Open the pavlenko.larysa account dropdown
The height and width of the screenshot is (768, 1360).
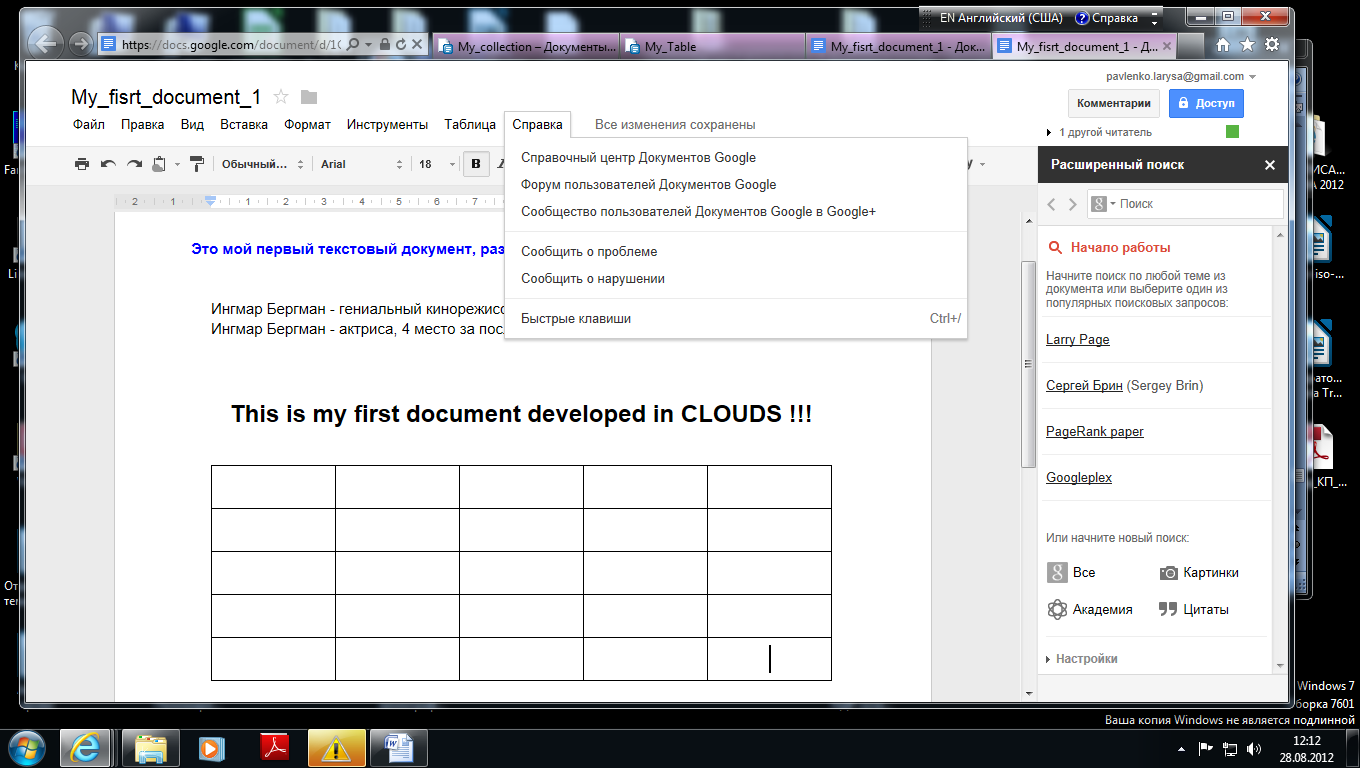[1182, 76]
